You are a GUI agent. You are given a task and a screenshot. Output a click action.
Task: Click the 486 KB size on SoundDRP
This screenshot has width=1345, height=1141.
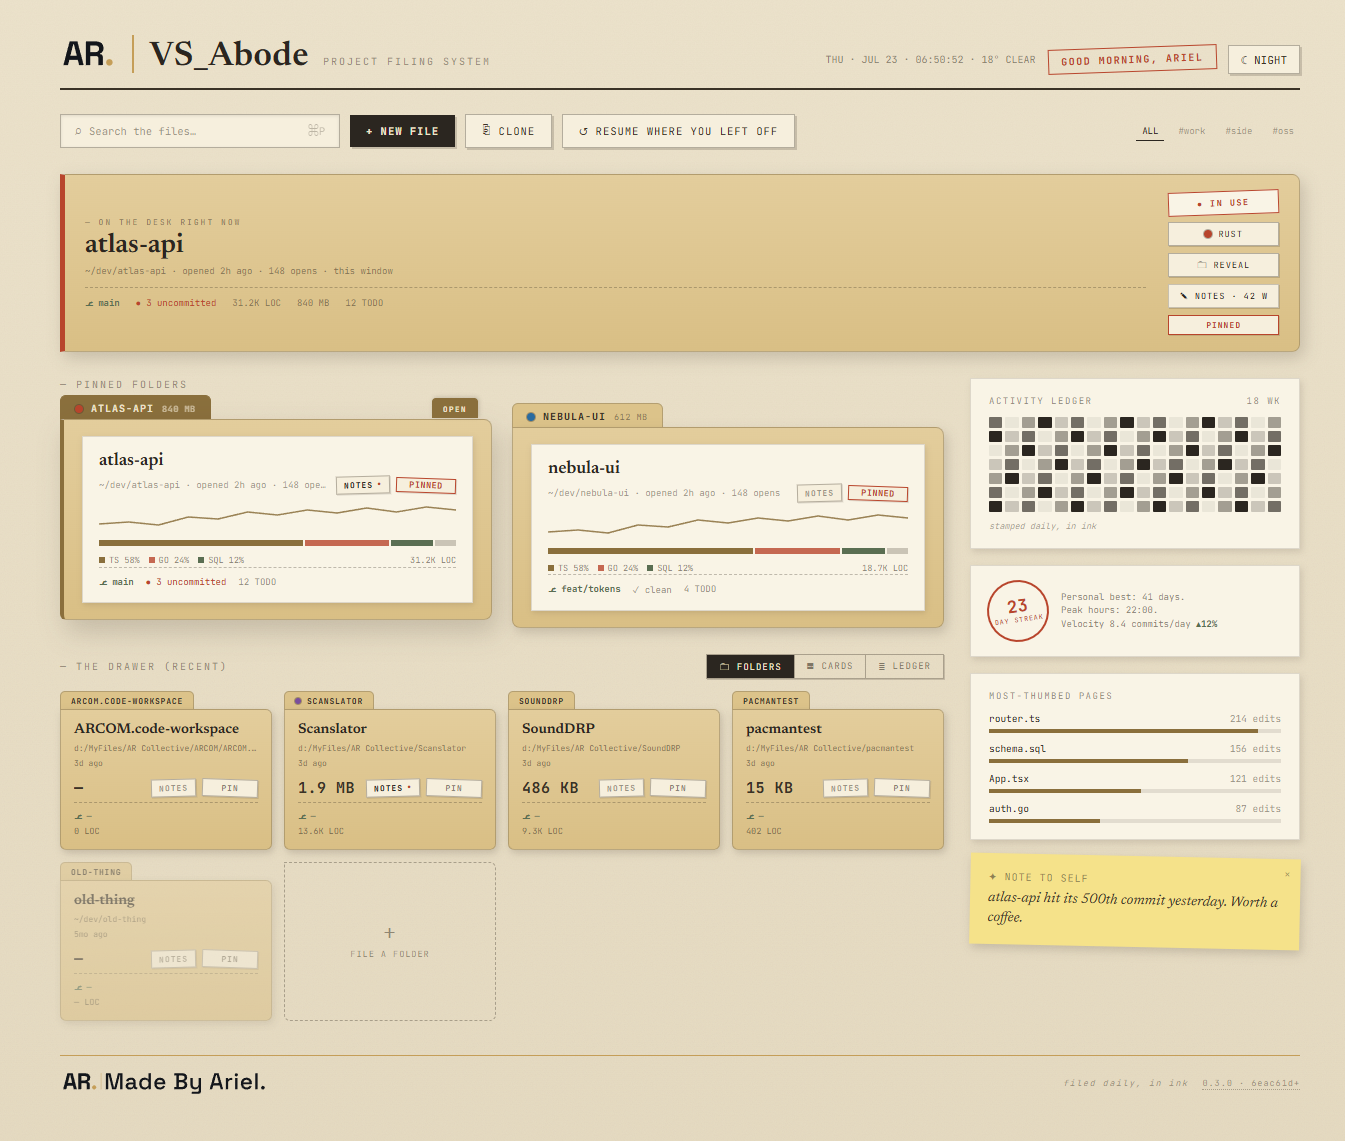click(550, 788)
